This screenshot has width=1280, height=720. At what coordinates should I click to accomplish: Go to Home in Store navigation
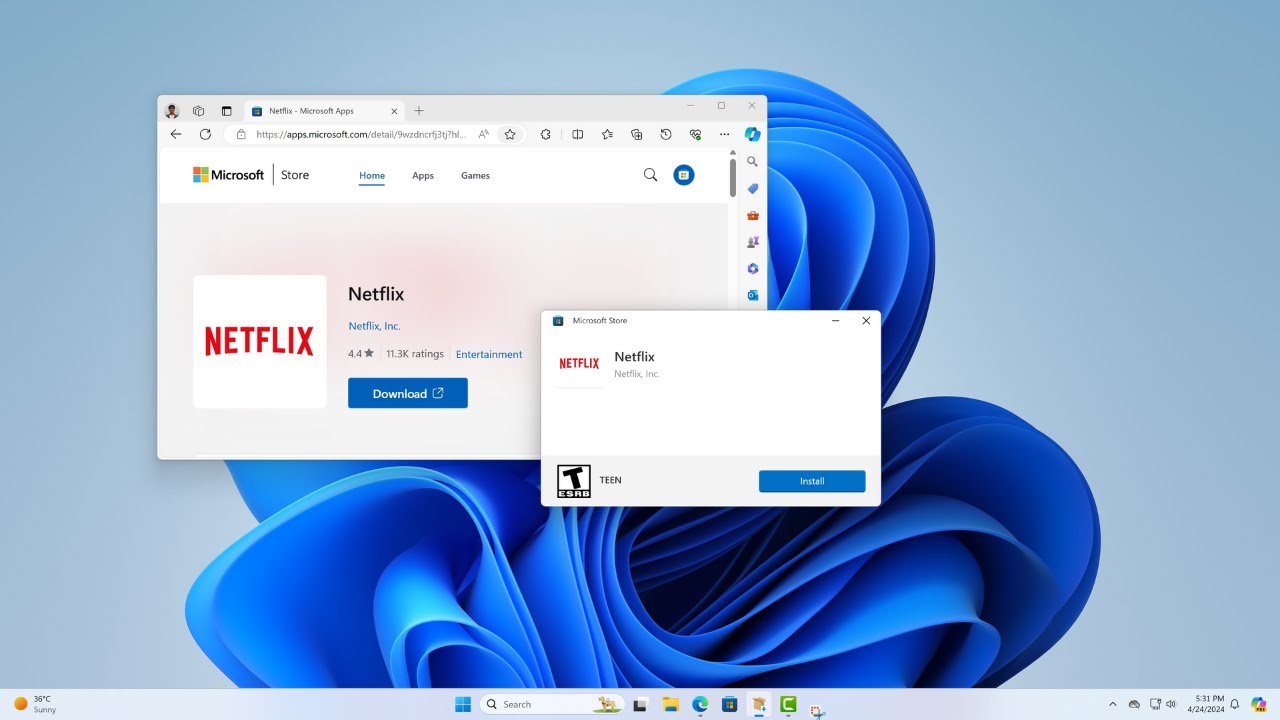click(x=372, y=176)
